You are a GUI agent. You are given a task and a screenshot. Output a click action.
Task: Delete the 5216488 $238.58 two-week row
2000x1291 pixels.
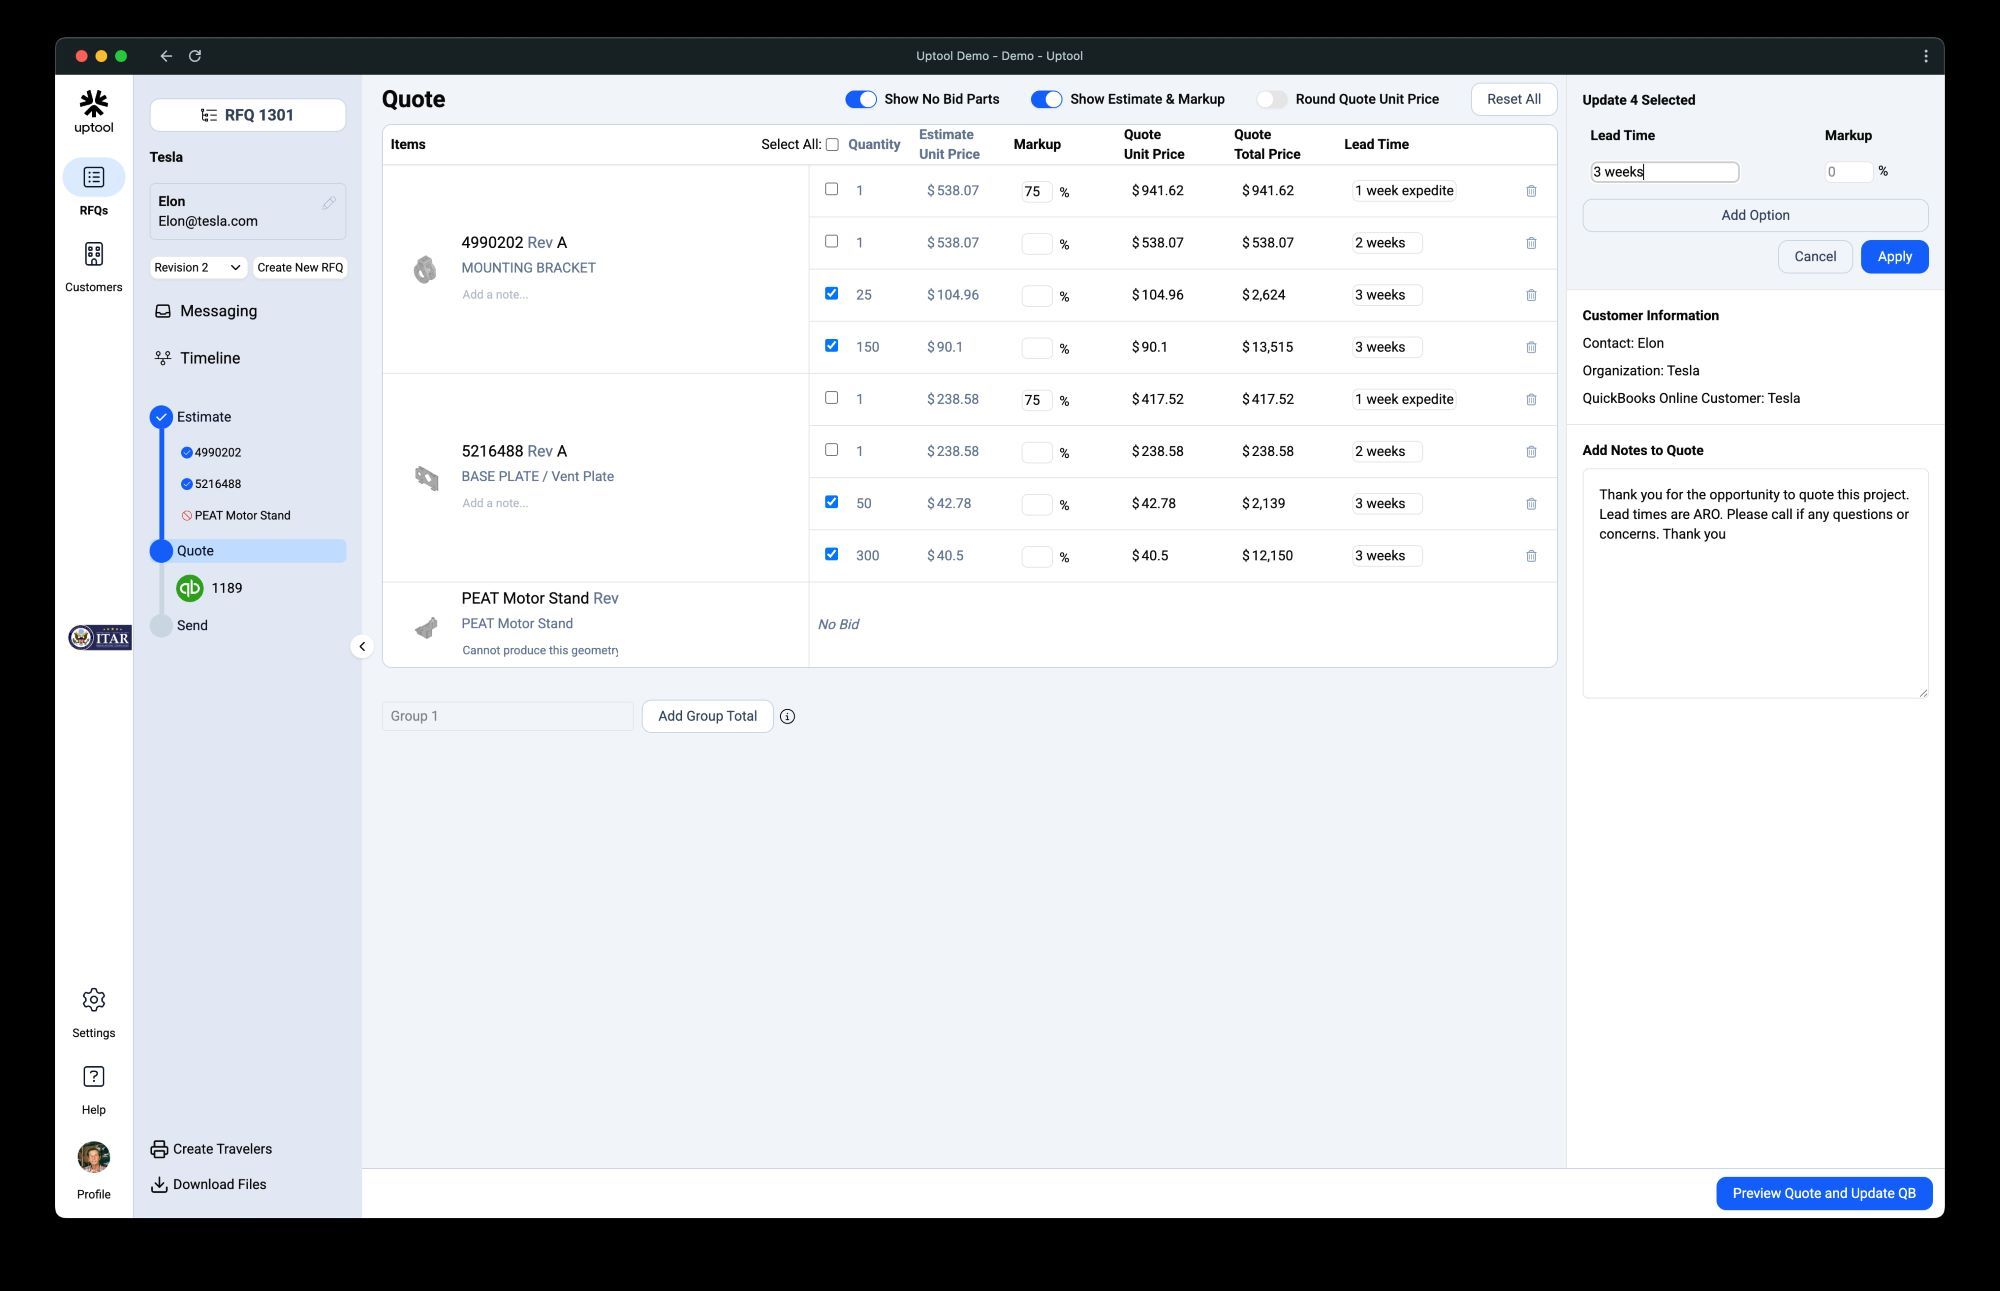coord(1531,452)
